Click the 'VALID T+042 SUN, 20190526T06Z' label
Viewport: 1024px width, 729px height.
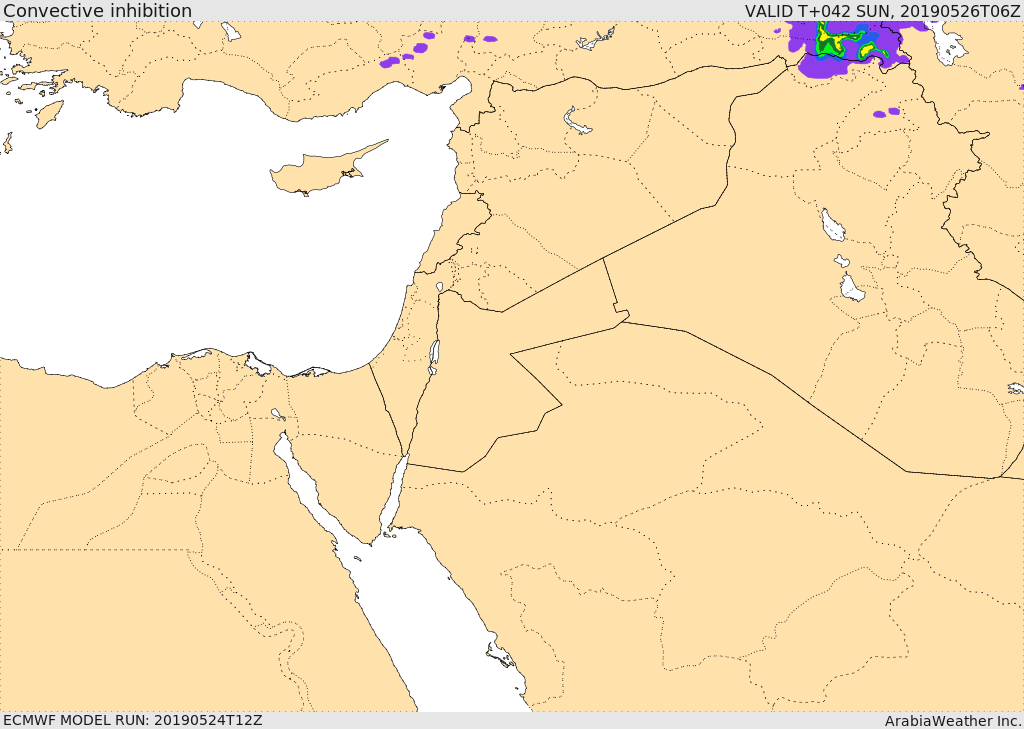pos(882,10)
